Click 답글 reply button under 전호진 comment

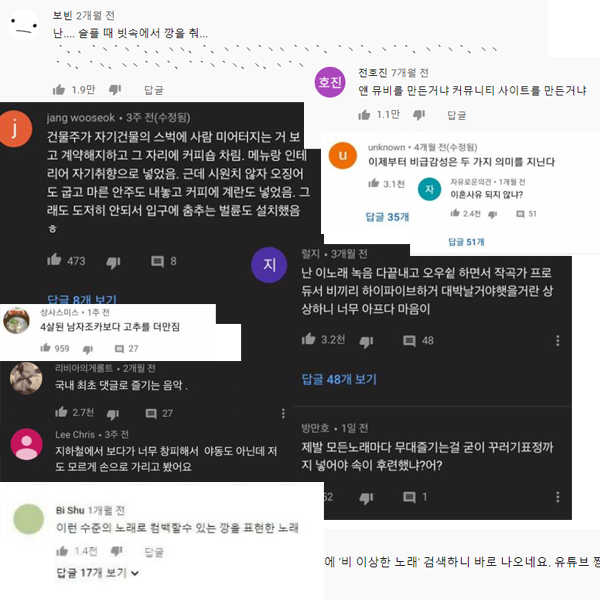pos(457,115)
